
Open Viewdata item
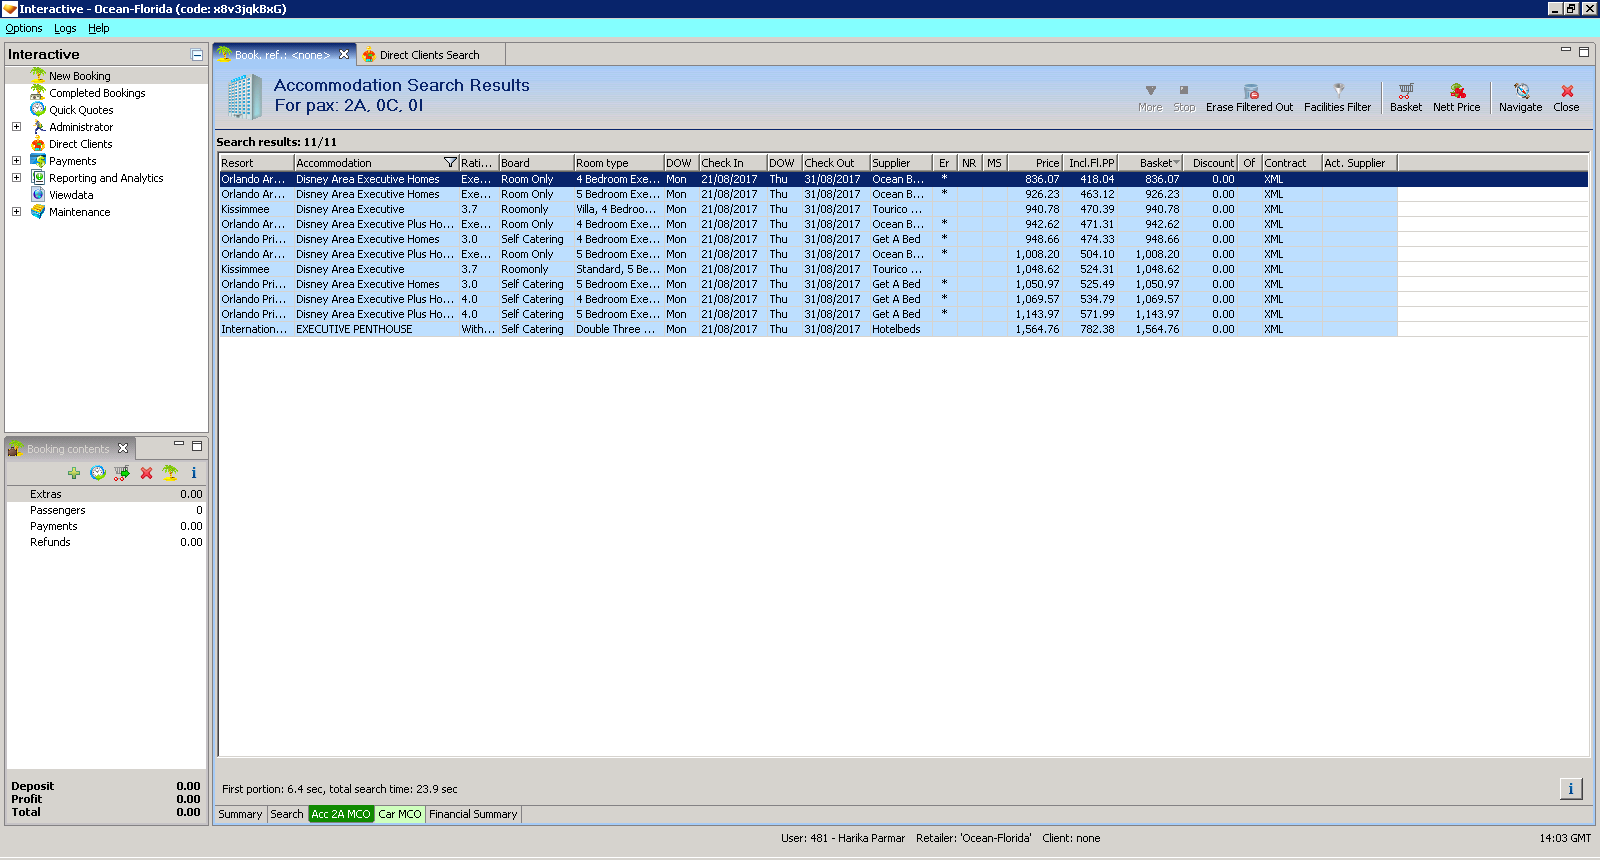pos(71,195)
